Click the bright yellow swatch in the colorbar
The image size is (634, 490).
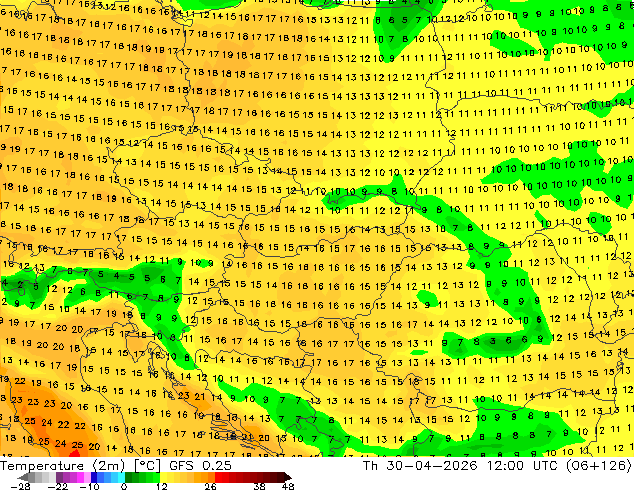tap(163, 477)
